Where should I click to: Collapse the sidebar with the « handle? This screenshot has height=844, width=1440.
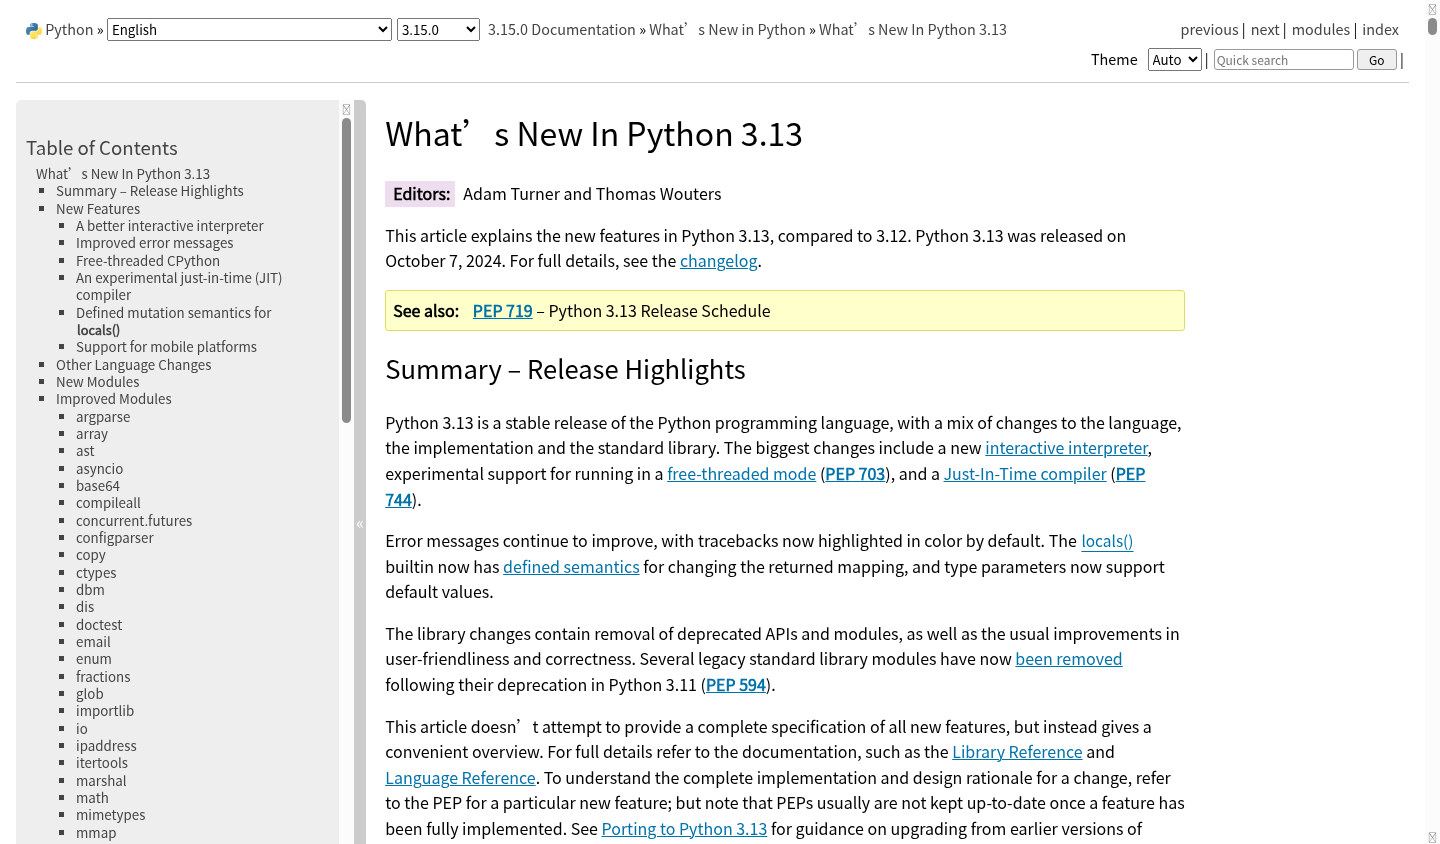tap(360, 524)
